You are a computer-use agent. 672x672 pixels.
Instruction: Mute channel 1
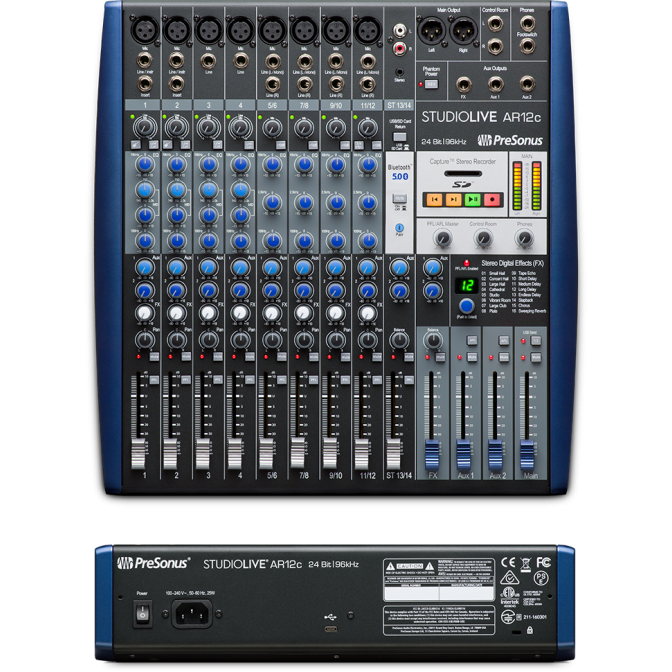(154, 357)
